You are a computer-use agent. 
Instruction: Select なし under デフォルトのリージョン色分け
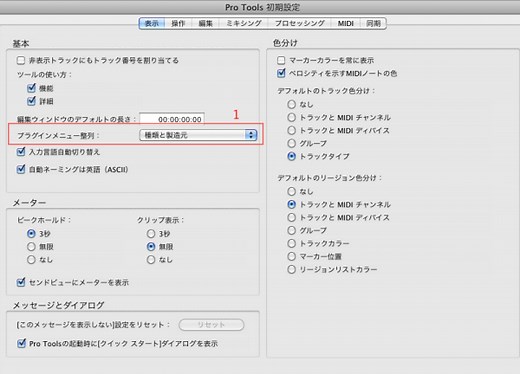tap(292, 191)
